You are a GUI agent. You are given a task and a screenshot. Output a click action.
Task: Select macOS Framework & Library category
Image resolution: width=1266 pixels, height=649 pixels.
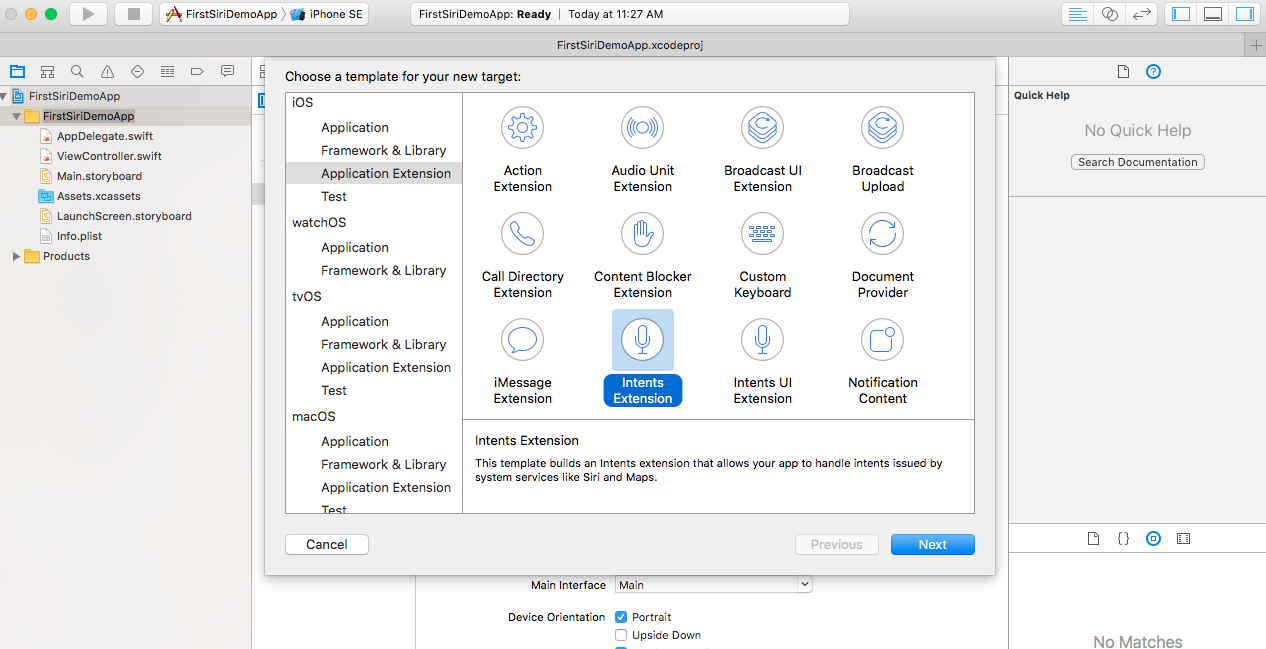[384, 464]
